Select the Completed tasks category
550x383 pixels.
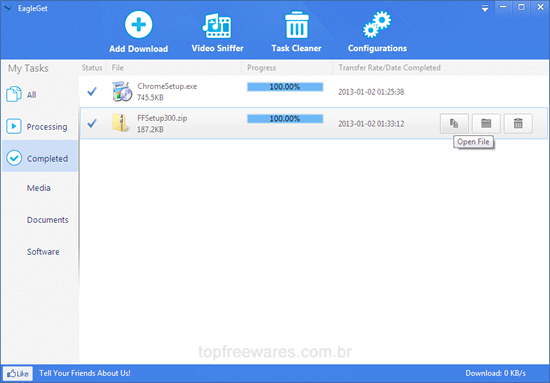(40, 156)
